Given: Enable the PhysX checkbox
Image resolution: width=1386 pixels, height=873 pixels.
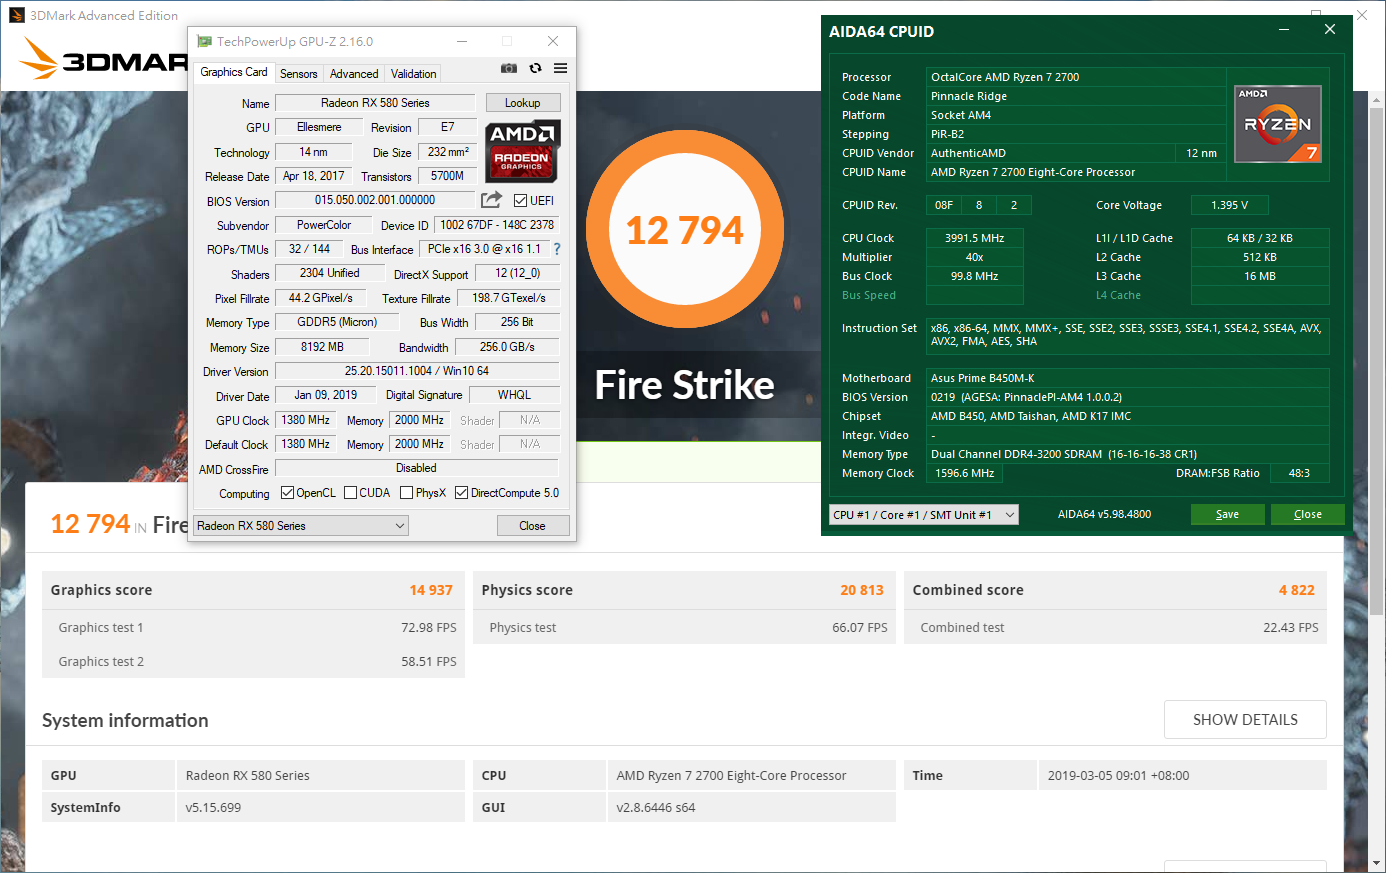Looking at the screenshot, I should click(x=407, y=493).
